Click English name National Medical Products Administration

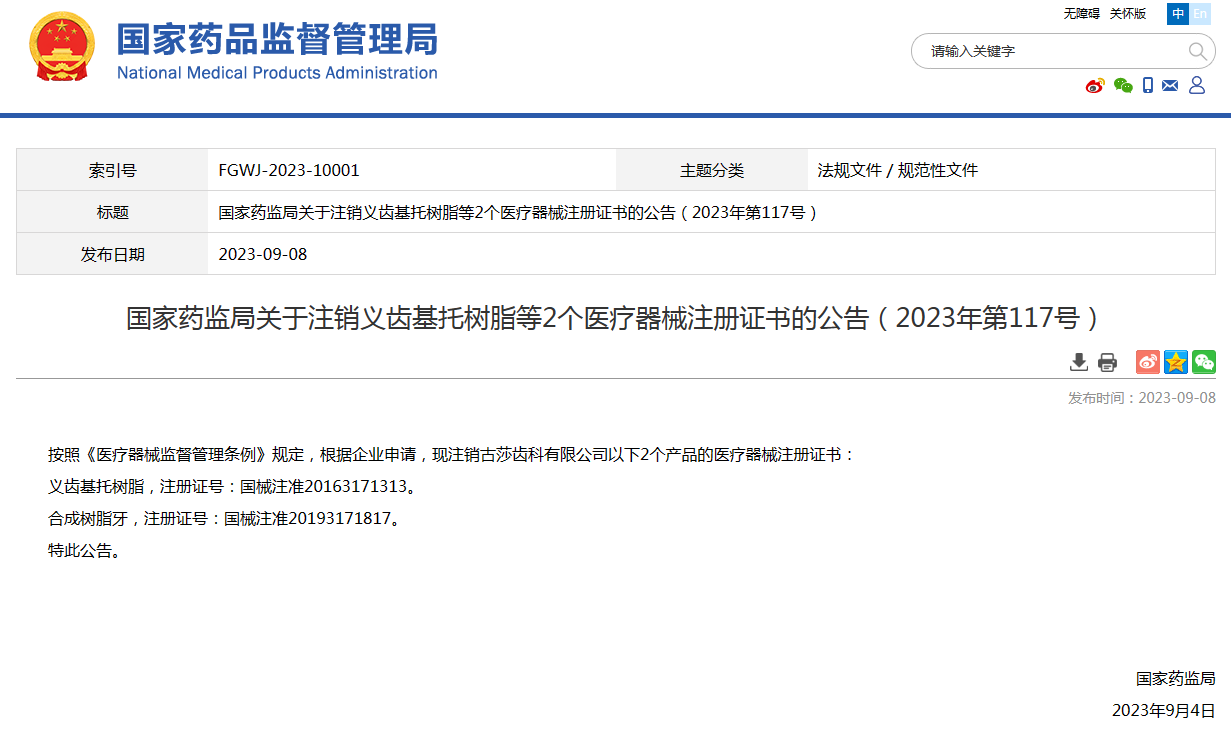coord(277,73)
